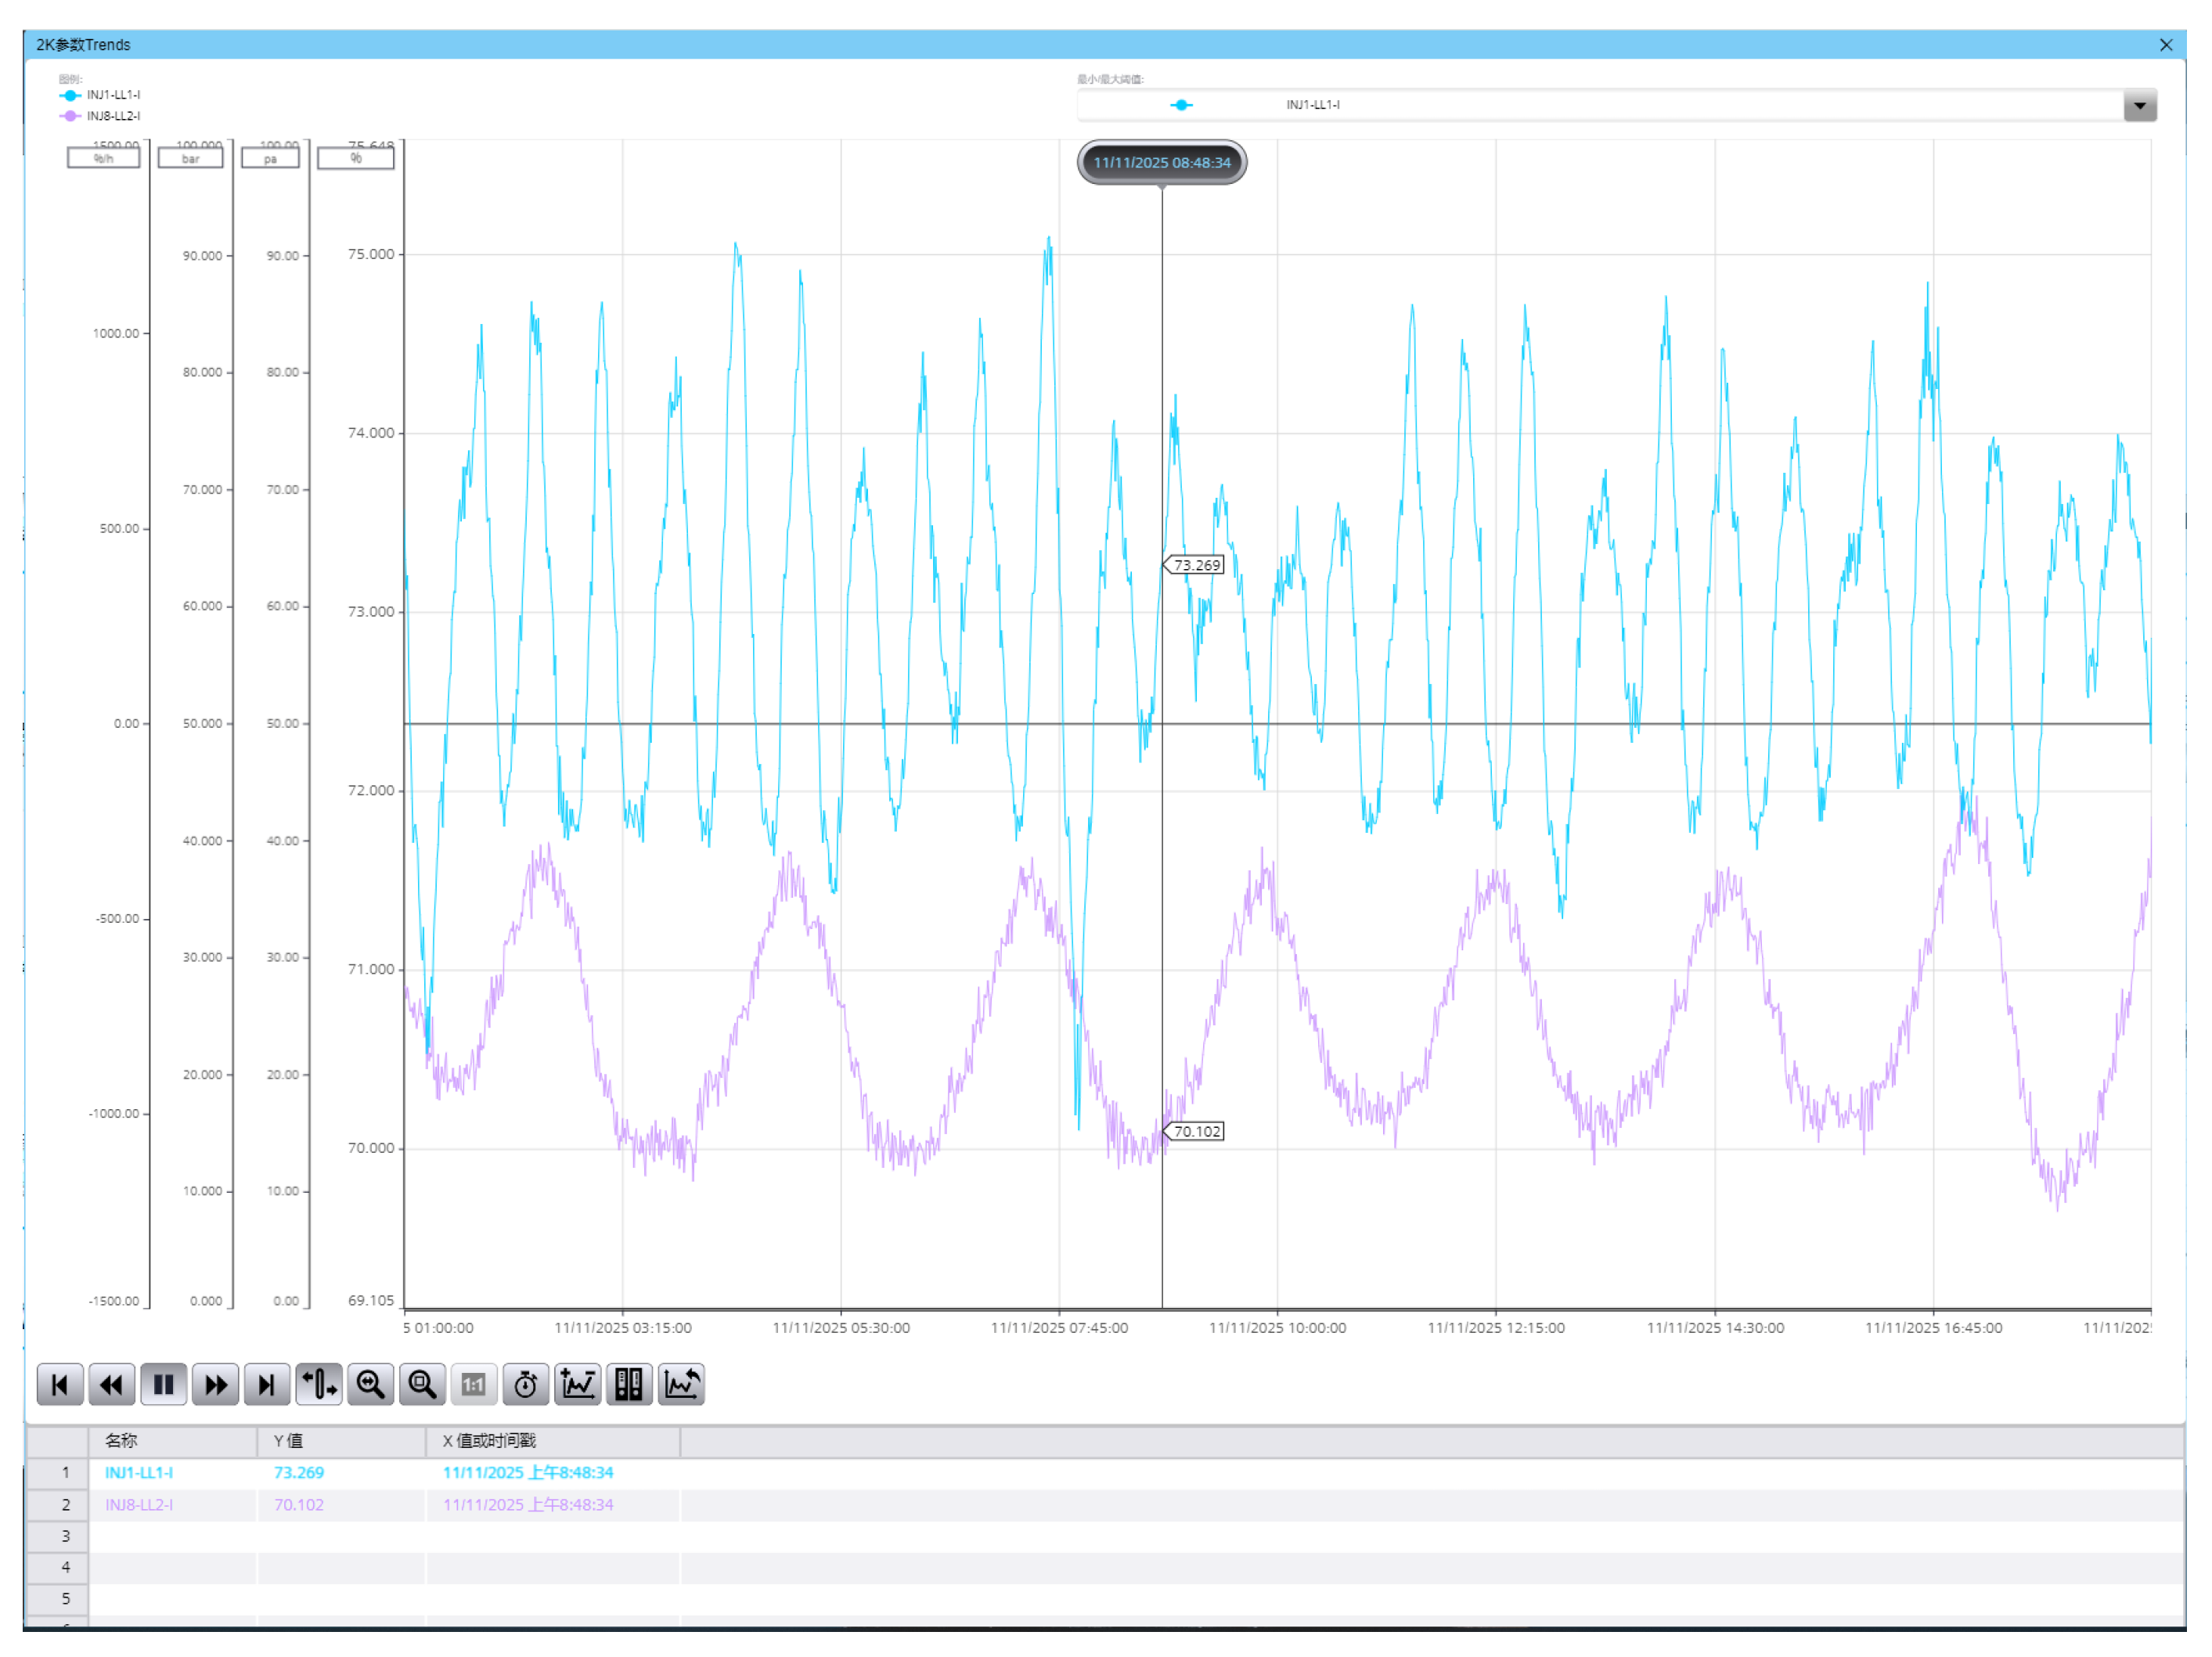This screenshot has height=1657, width=2212.
Task: Open time range stopwatch icon
Action: point(526,1385)
